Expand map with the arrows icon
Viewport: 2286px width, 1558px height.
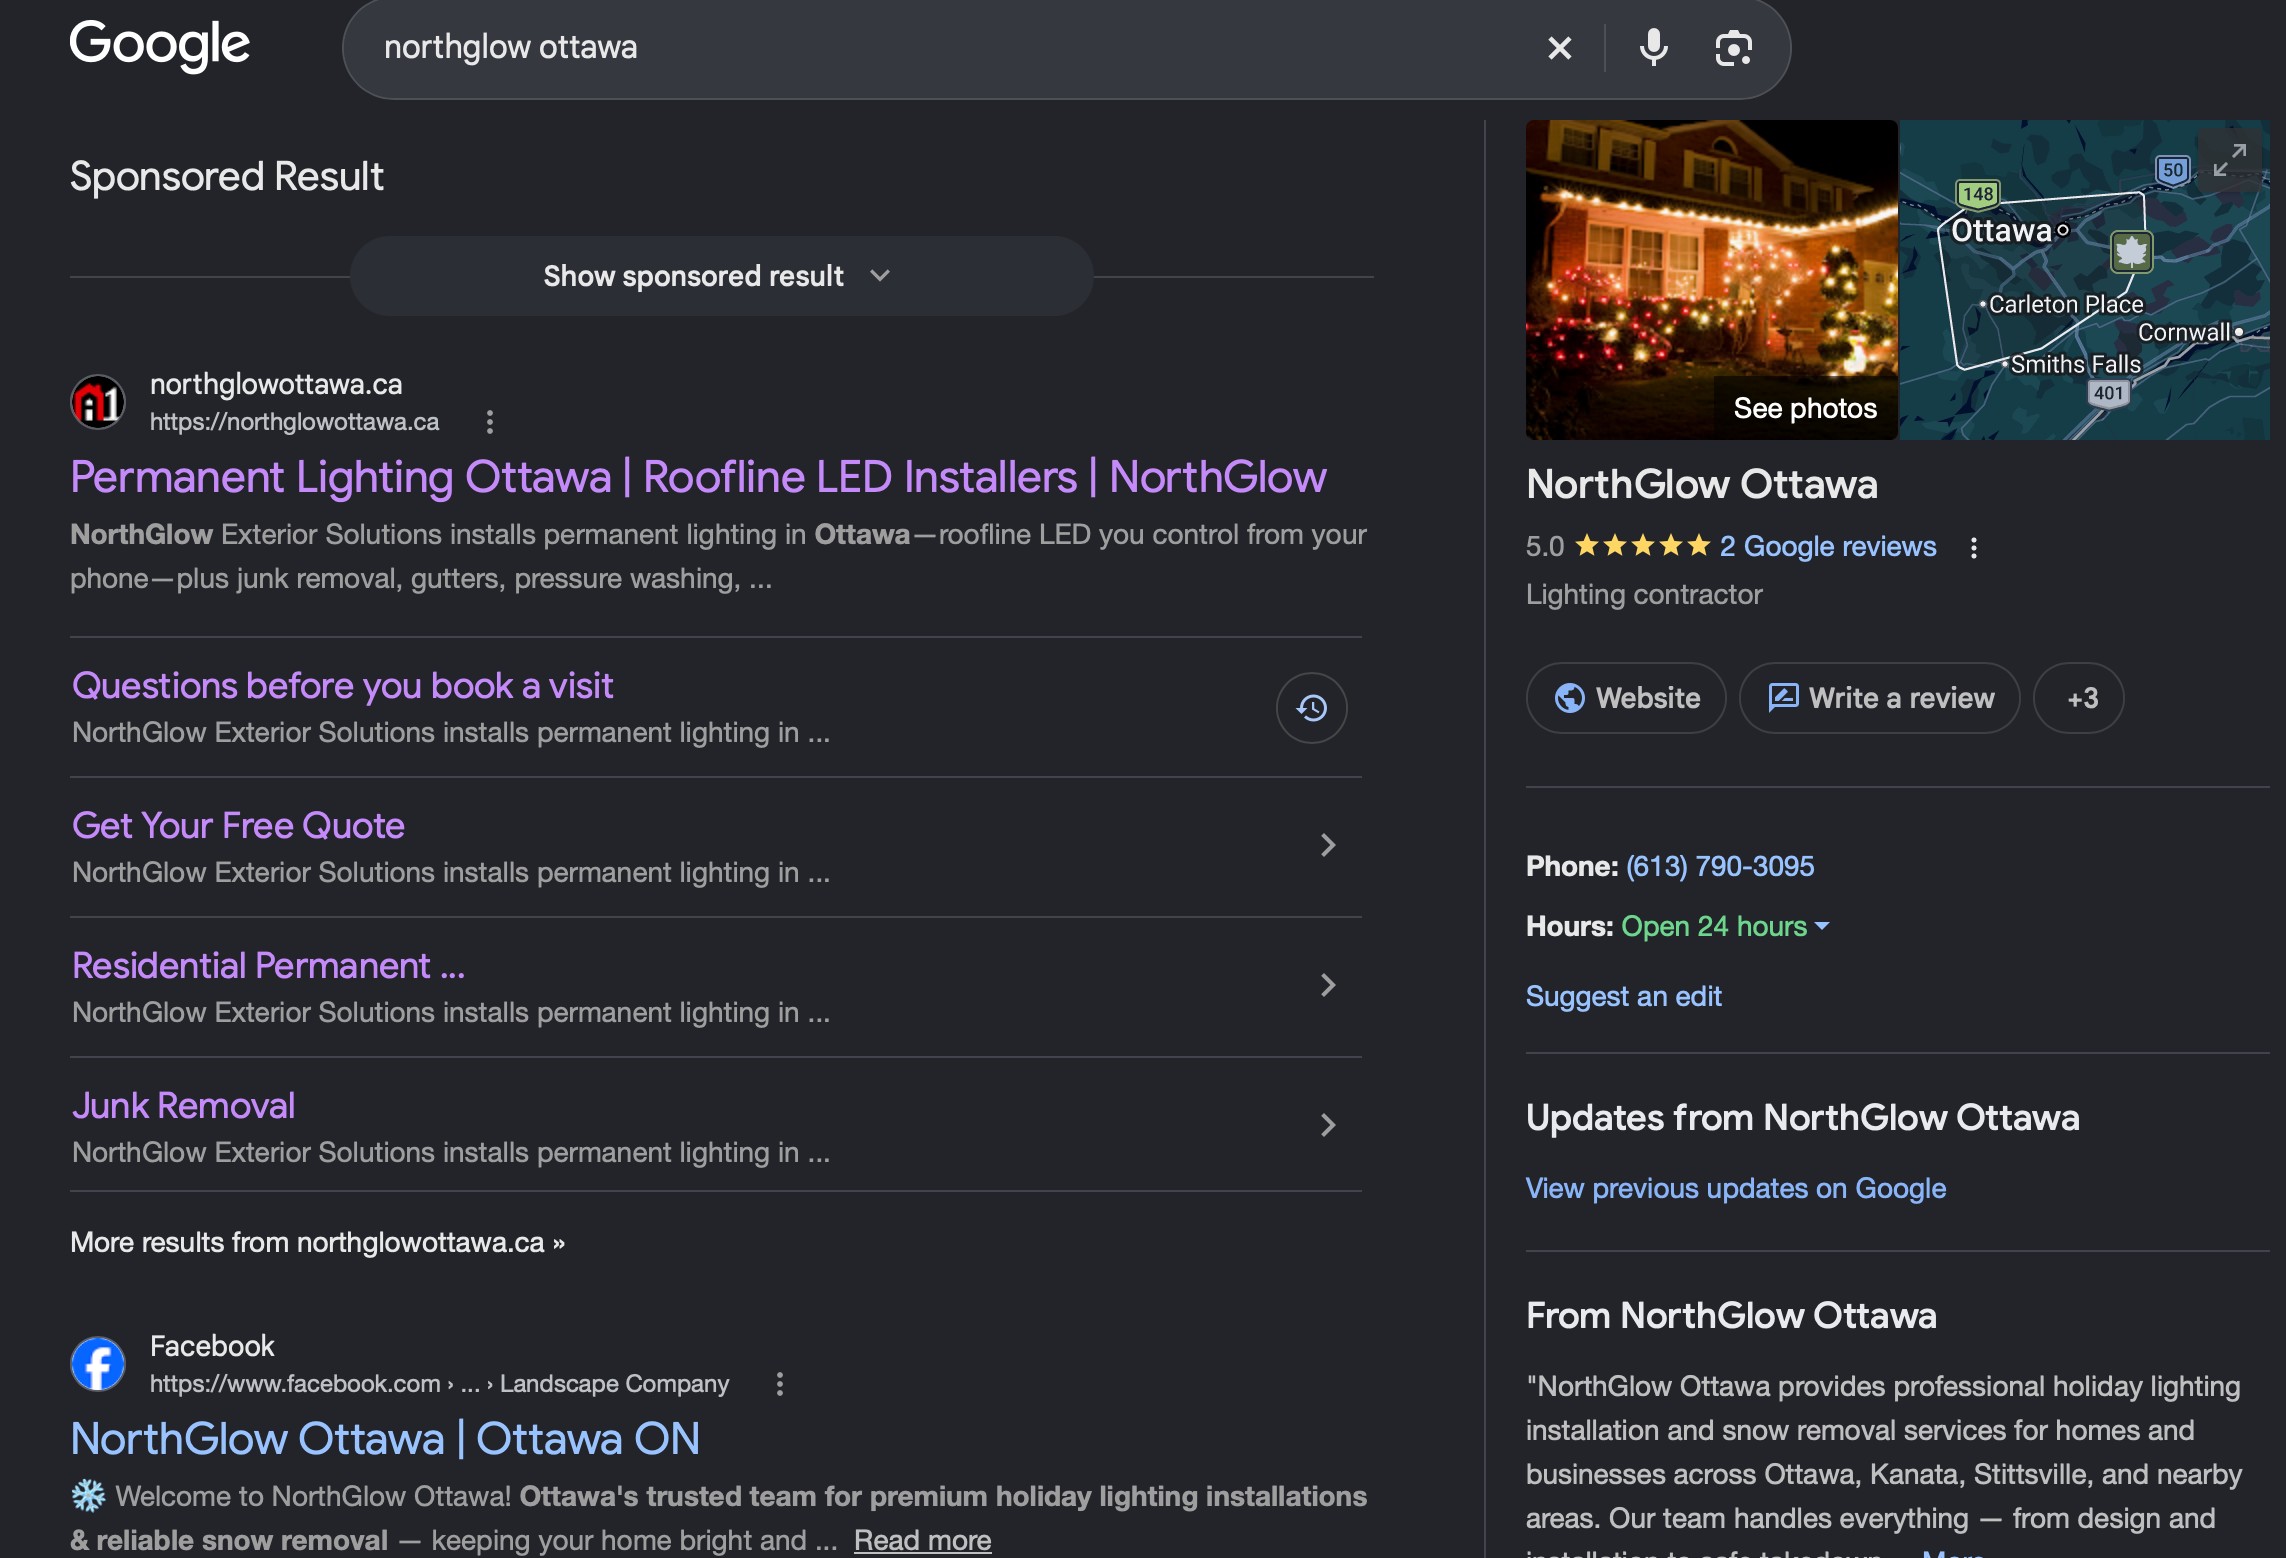(2229, 160)
